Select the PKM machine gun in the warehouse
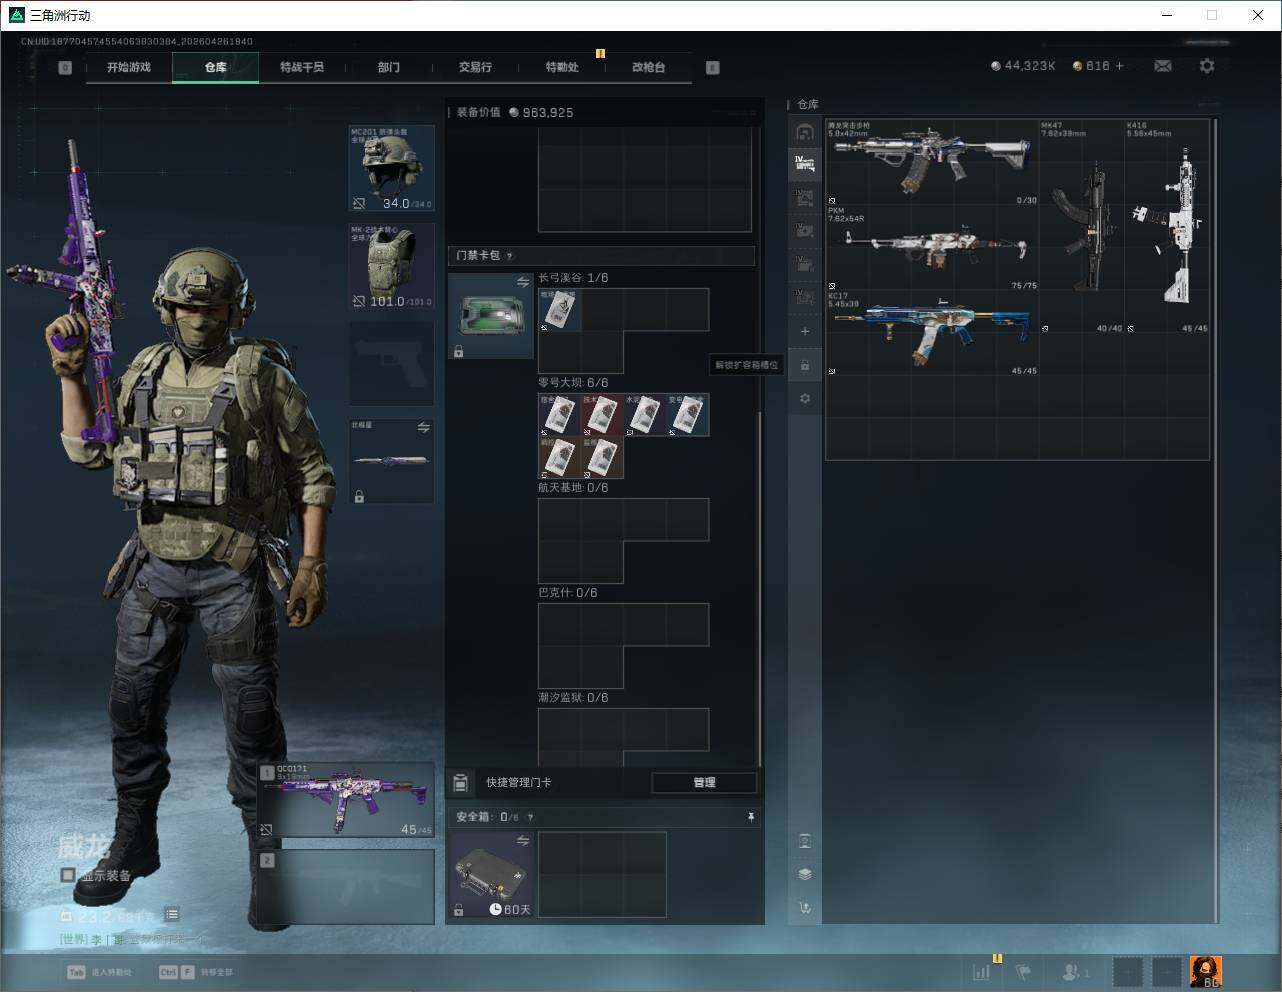The image size is (1282, 992). [x=933, y=248]
